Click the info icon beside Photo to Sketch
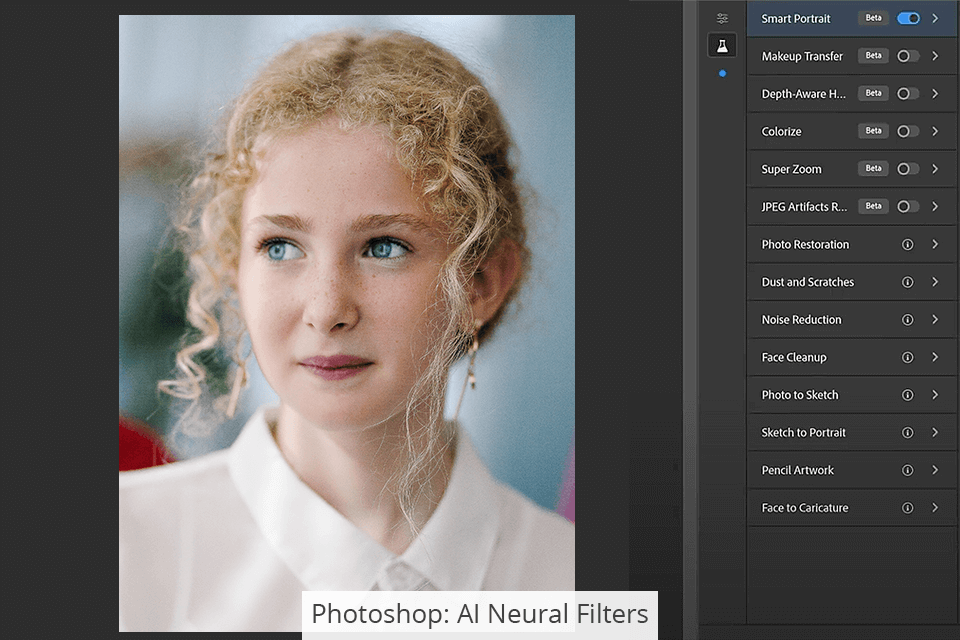 coord(907,395)
